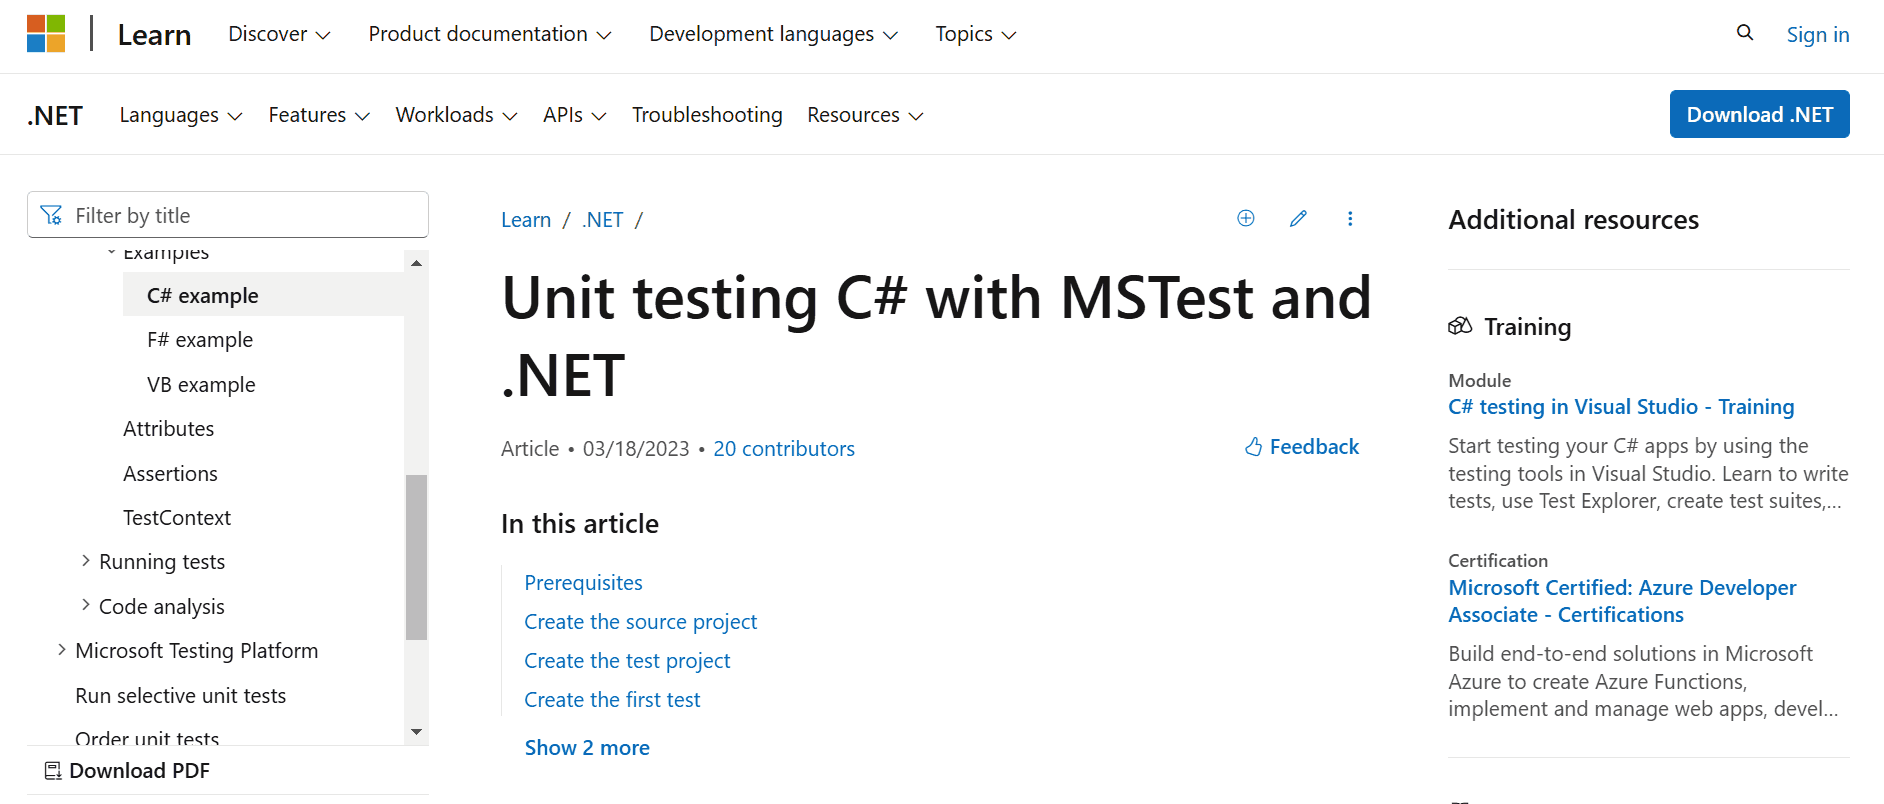The height and width of the screenshot is (804, 1884).
Task: Click the Training section icon
Action: (x=1460, y=326)
